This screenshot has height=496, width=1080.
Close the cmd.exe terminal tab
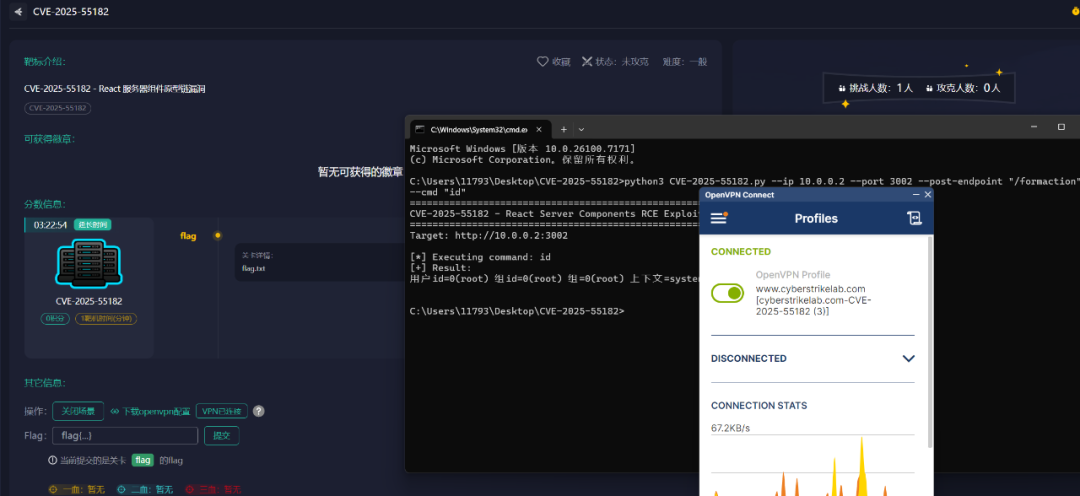point(539,129)
